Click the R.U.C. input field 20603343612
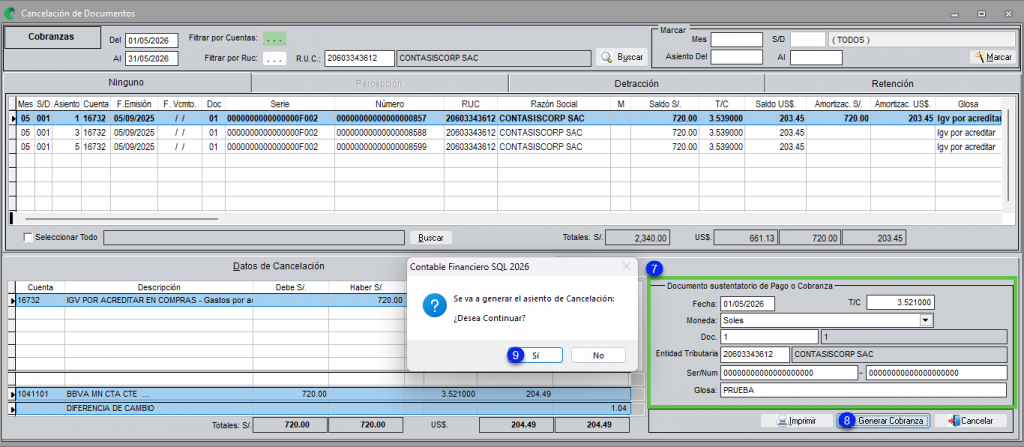The height and width of the screenshot is (447, 1024). point(359,58)
